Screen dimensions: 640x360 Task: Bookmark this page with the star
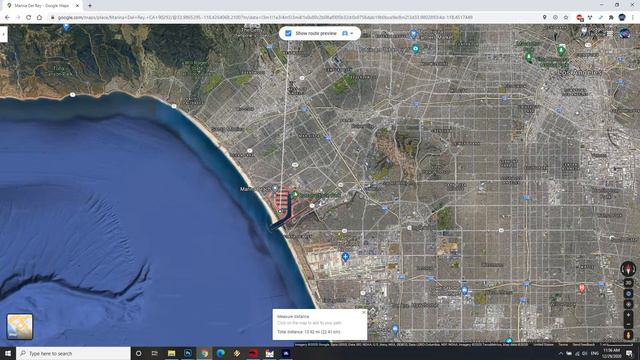click(x=566, y=18)
